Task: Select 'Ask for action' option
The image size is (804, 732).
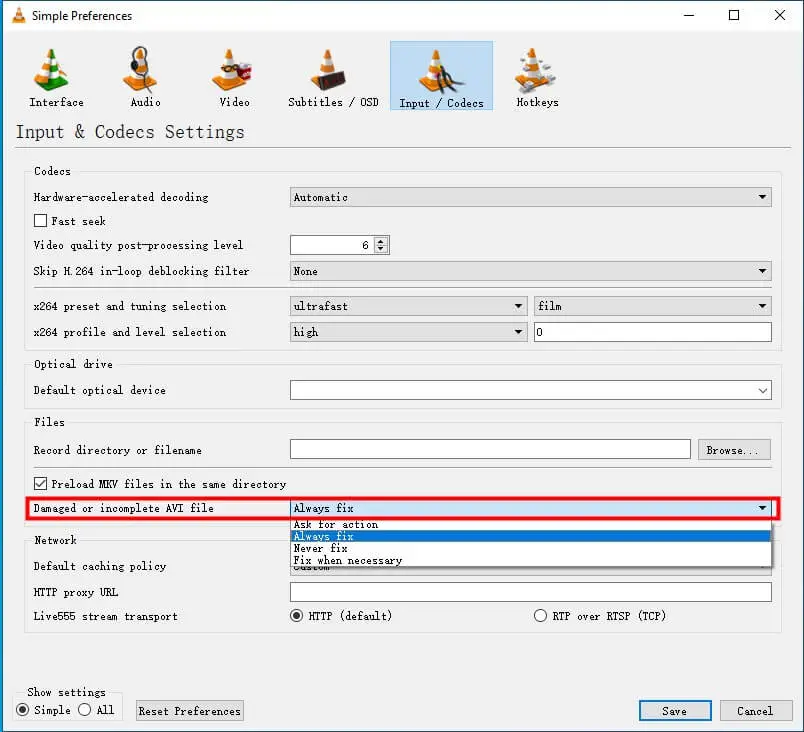Action: 335,524
